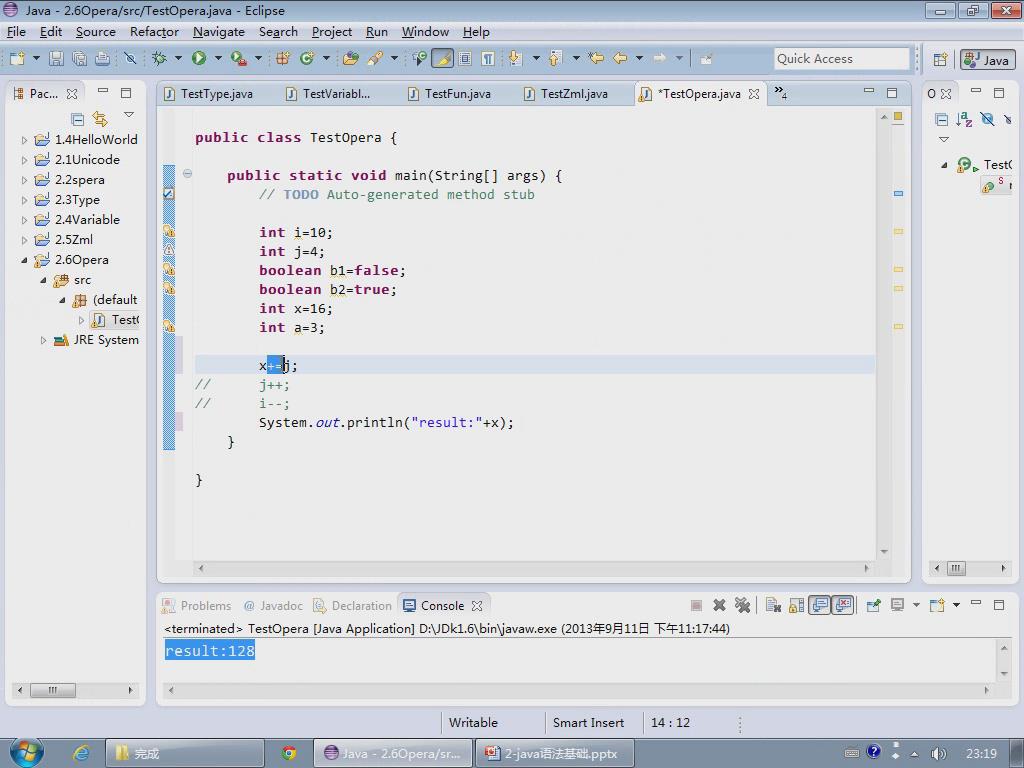Click the Open Type folder icon

click(351, 59)
